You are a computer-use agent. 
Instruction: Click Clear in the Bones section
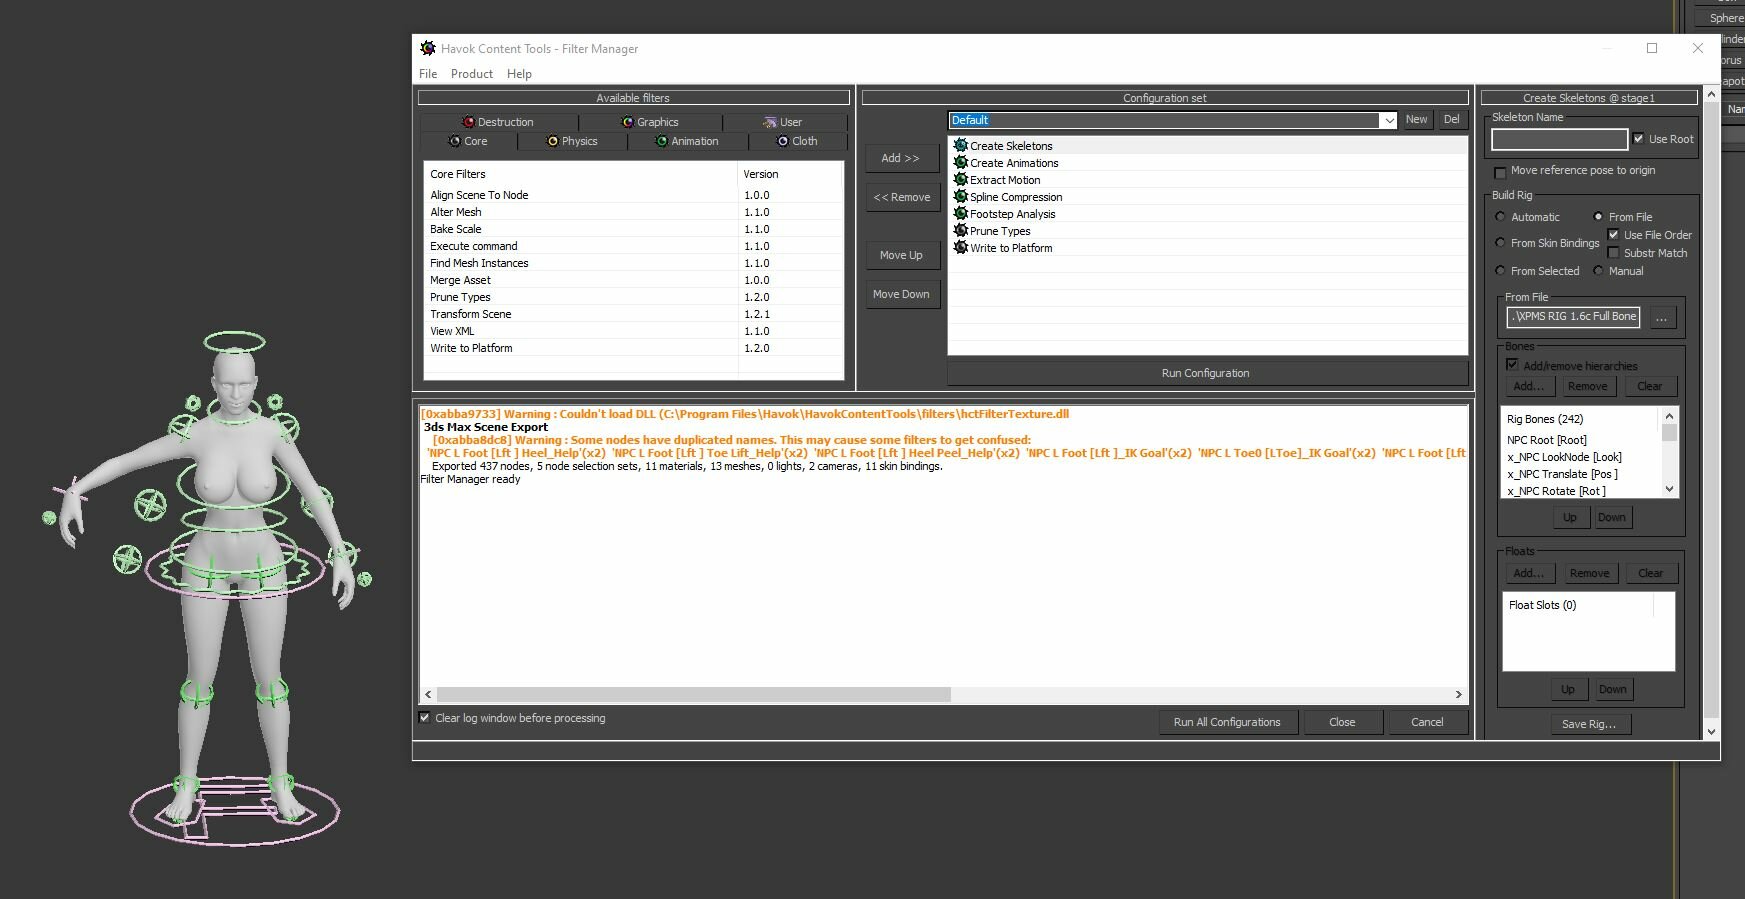point(1650,386)
